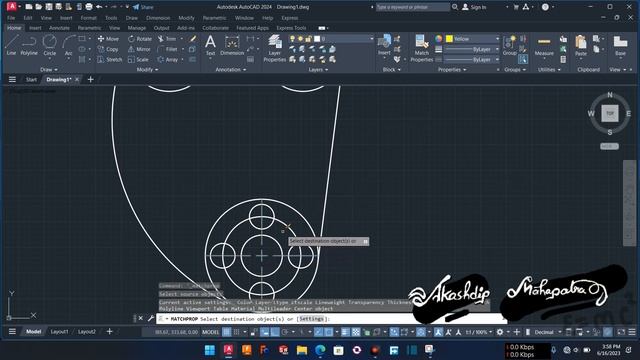640x360 pixels.
Task: Expand the Properties panel
Action: pyautogui.click(x=452, y=70)
